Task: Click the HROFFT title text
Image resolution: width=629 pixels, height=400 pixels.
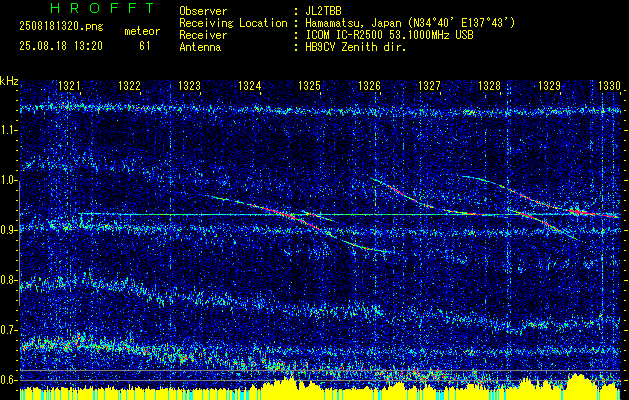Action: [102, 8]
